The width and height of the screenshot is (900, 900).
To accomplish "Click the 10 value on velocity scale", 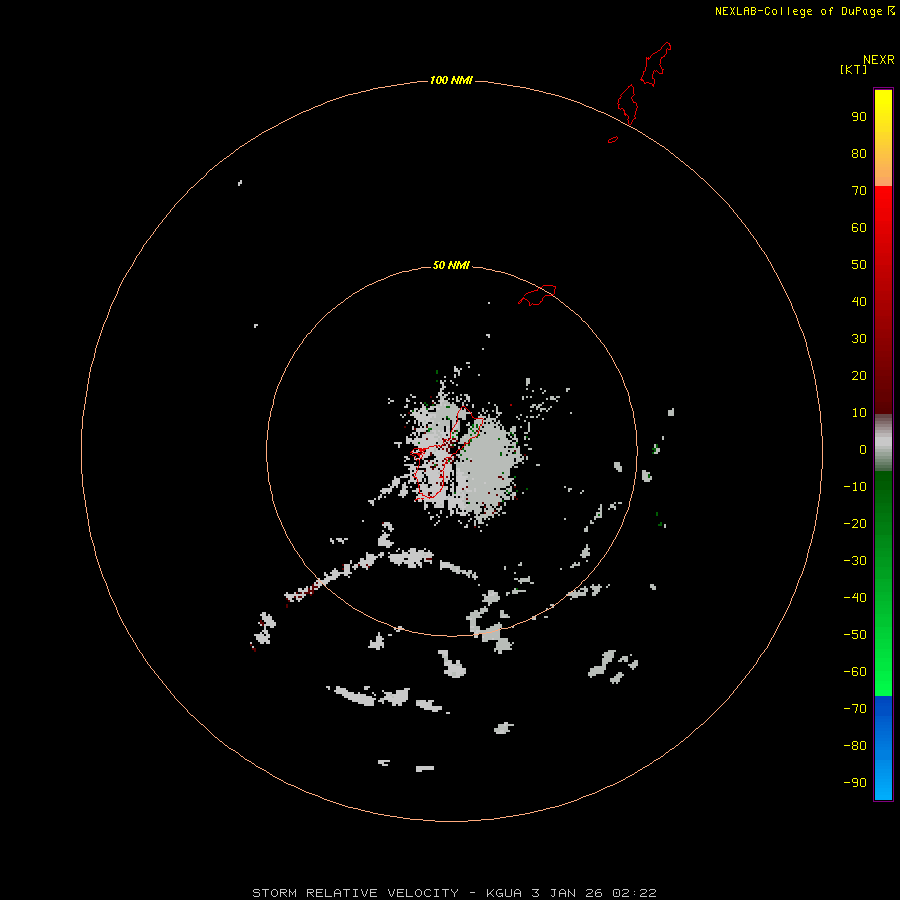I will (x=859, y=413).
